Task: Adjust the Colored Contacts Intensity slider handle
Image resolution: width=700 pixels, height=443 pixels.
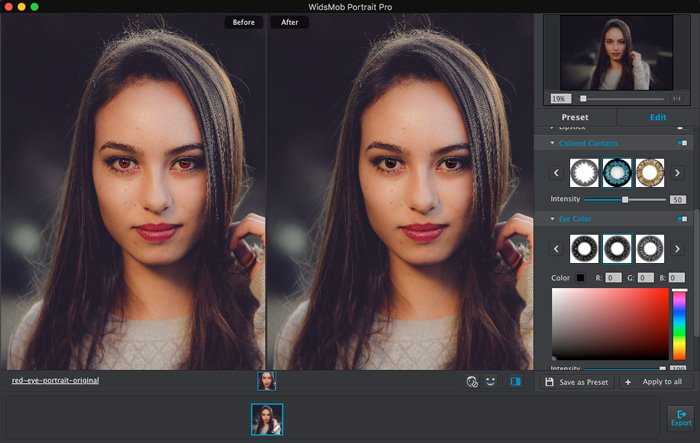Action: (625, 200)
